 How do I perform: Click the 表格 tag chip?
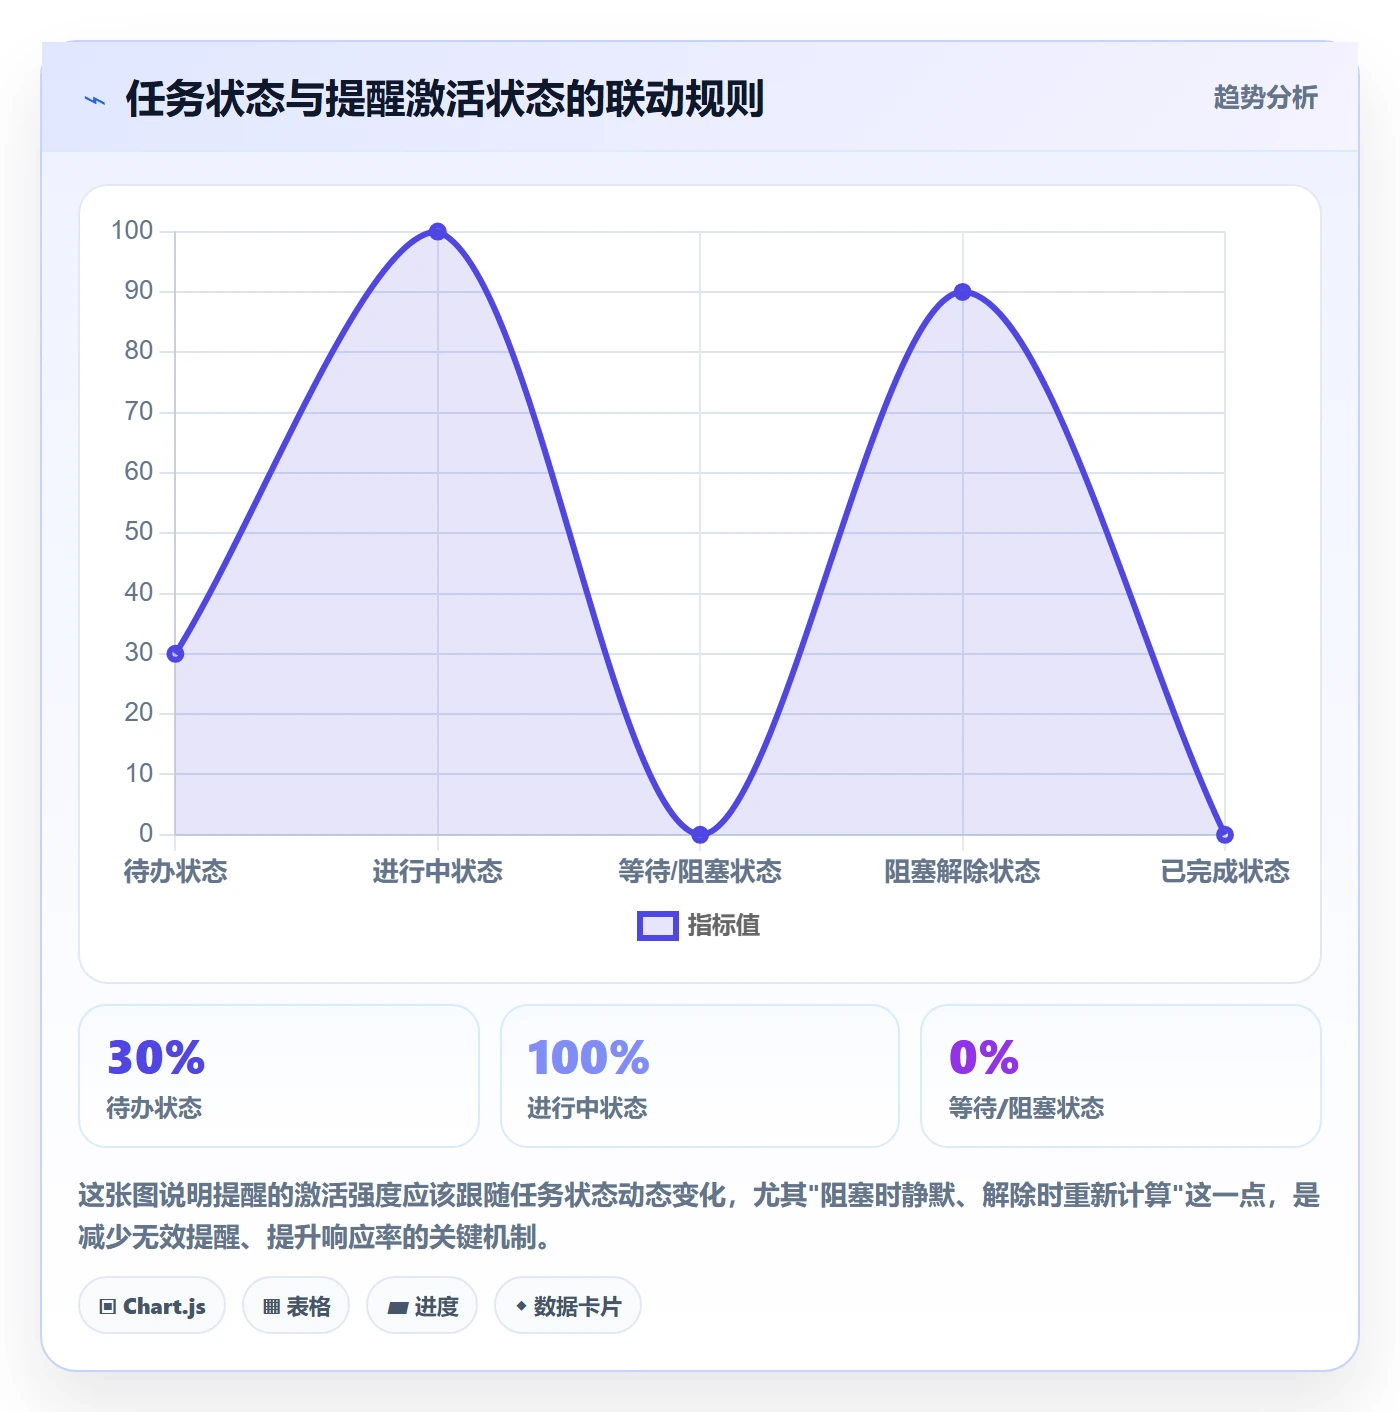[296, 1305]
